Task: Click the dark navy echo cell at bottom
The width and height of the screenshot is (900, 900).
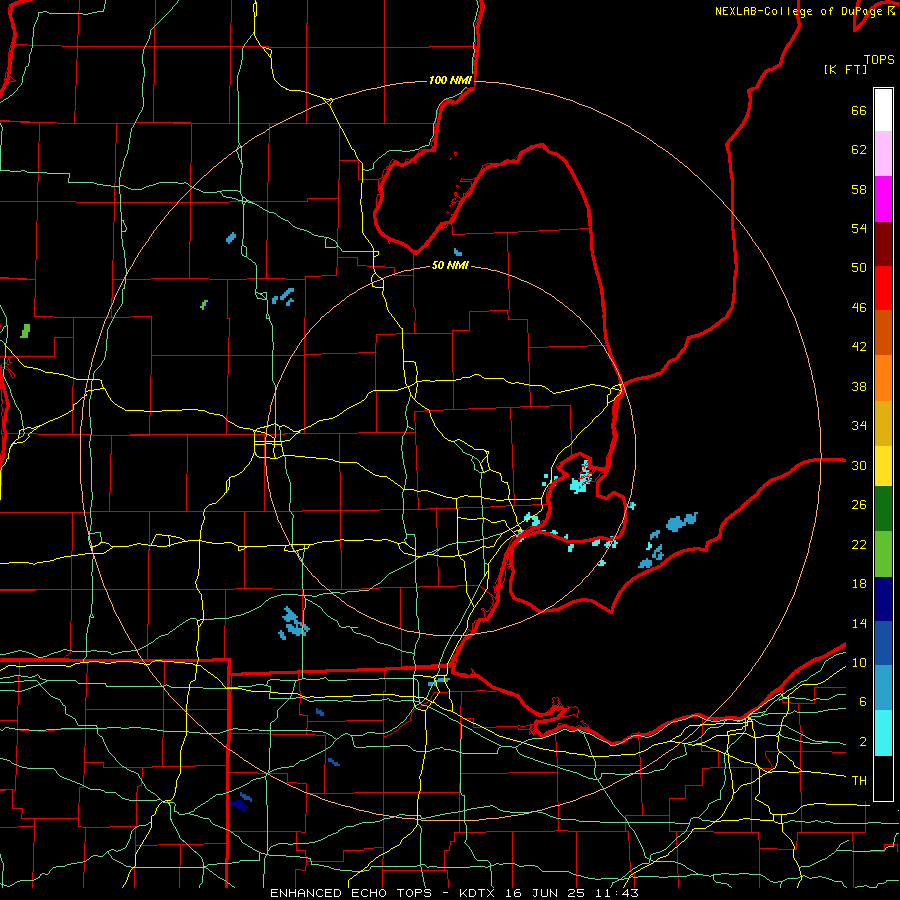Action: pos(239,805)
